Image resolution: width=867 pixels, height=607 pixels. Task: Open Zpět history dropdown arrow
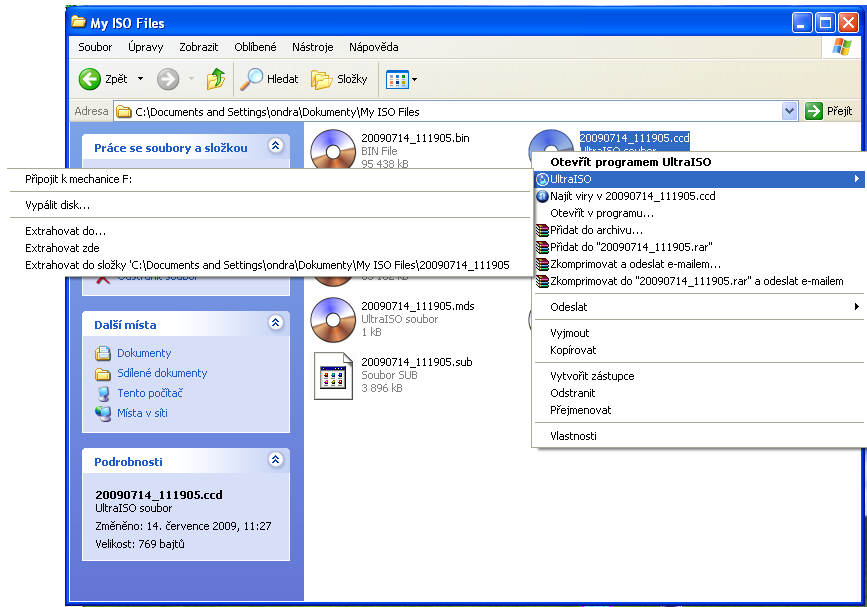coord(140,79)
